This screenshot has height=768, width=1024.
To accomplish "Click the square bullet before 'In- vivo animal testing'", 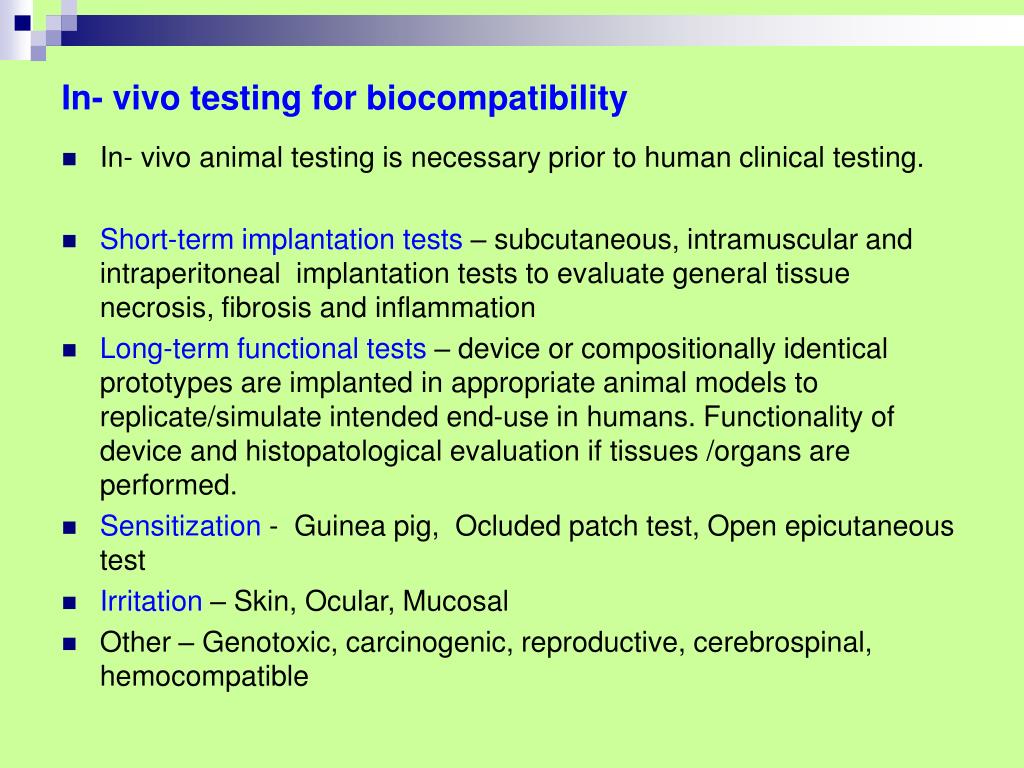I will click(70, 159).
